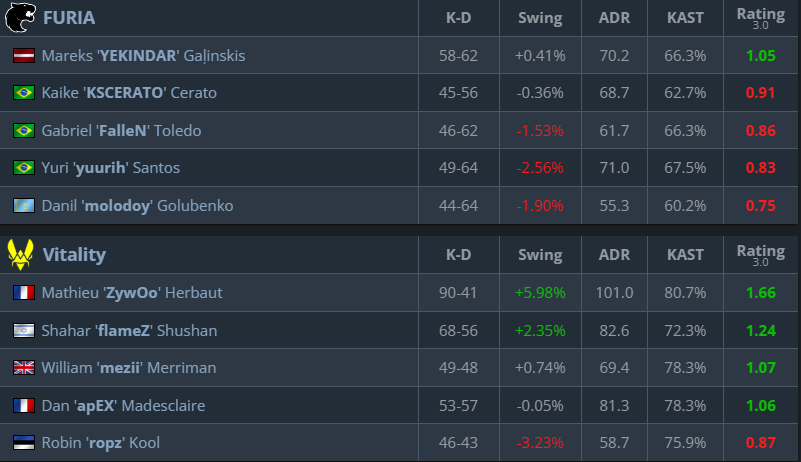Click the French flag beside ZywOo
The width and height of the screenshot is (801, 462).
click(x=24, y=293)
